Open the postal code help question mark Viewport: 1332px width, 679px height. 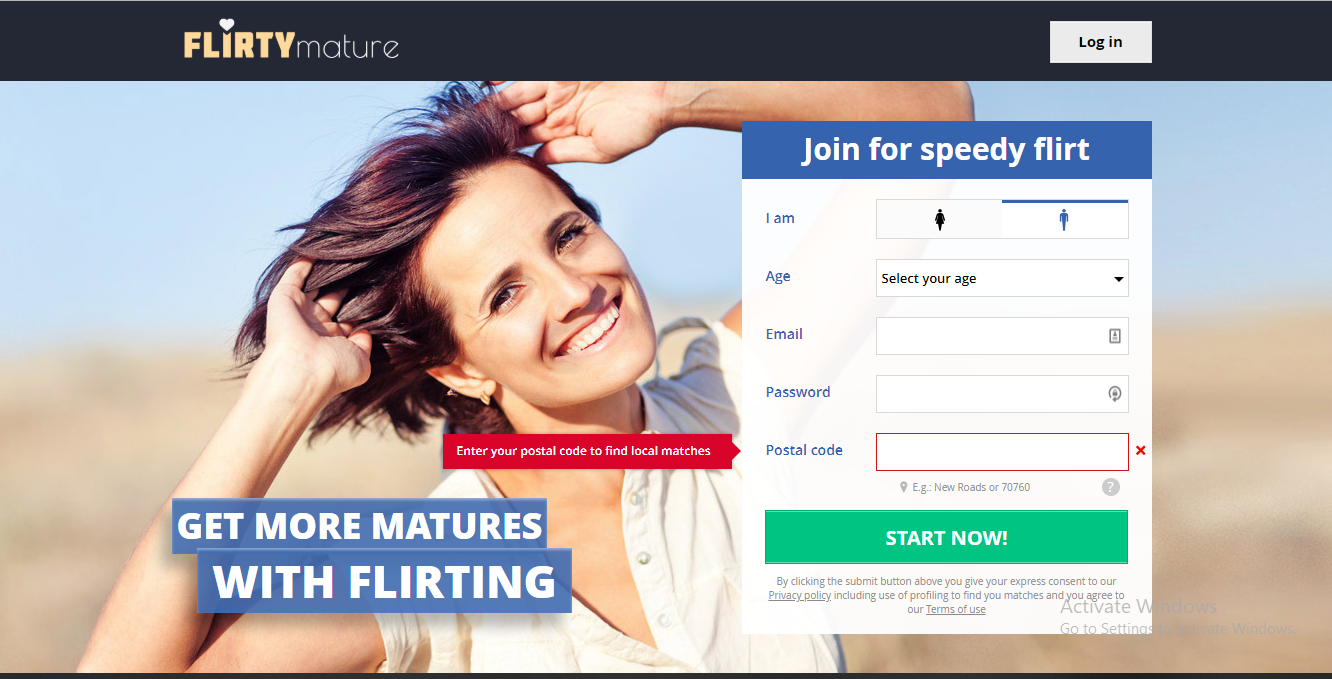1111,487
